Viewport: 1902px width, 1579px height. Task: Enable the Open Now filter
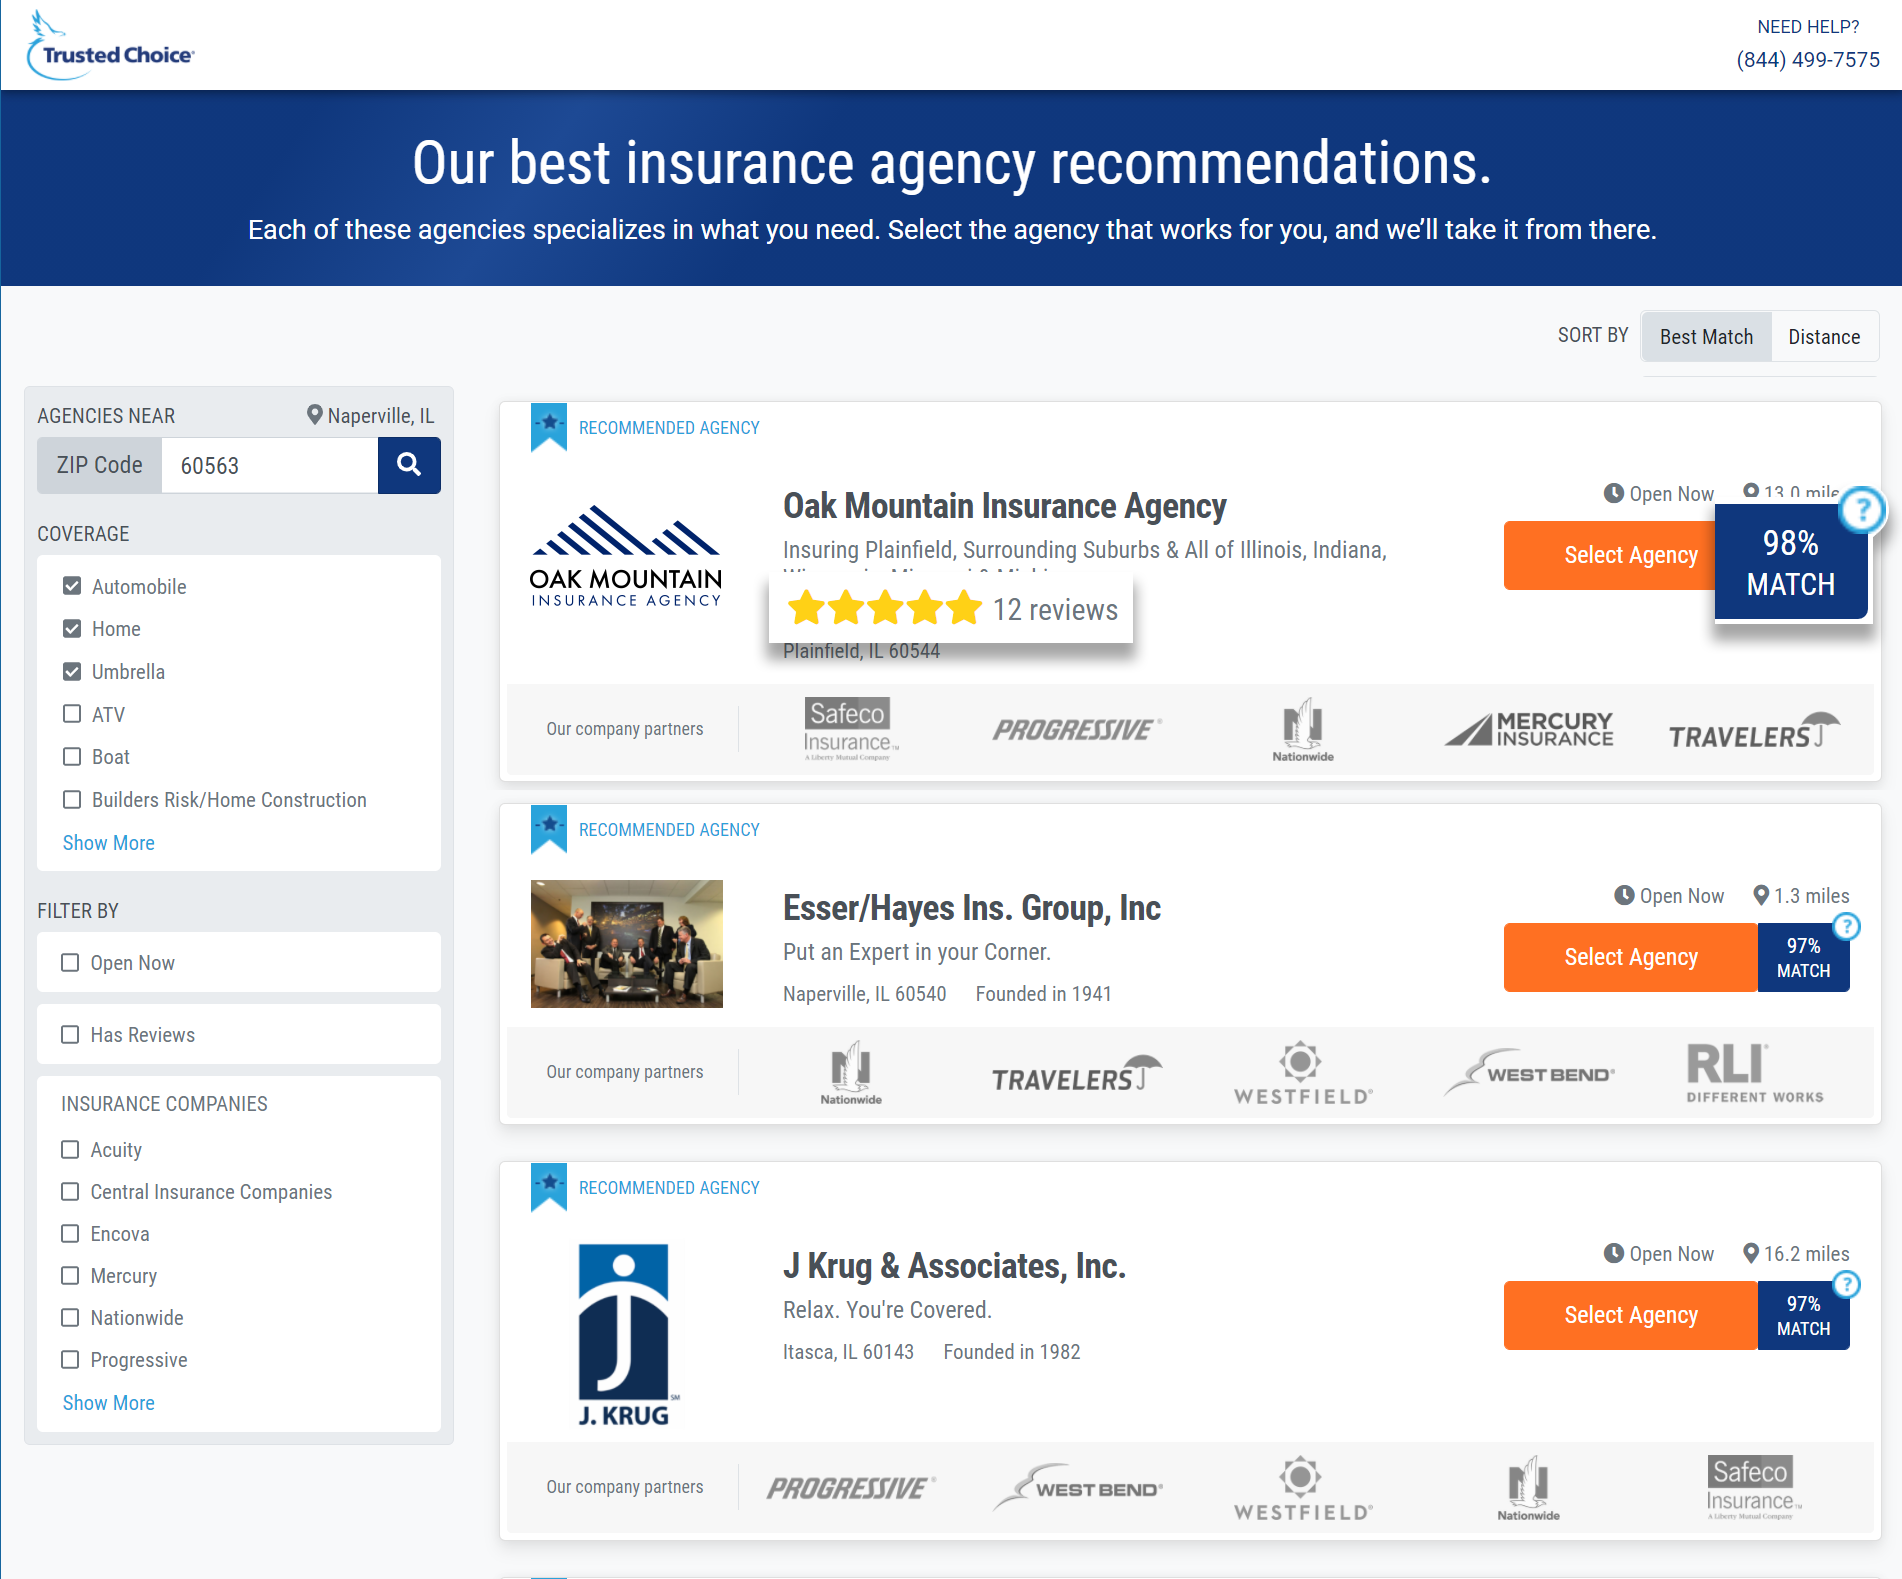[70, 962]
